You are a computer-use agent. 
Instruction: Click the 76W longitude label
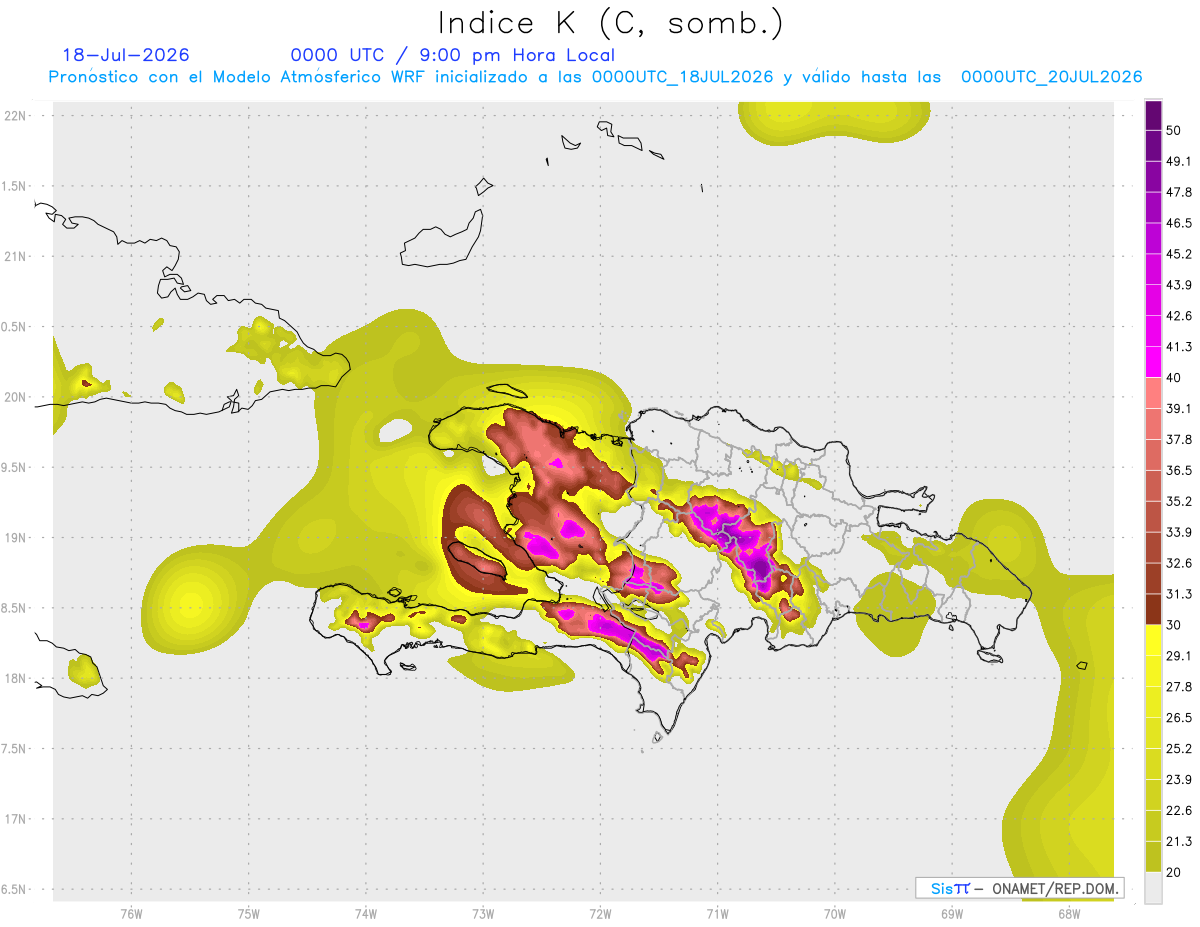tap(131, 914)
